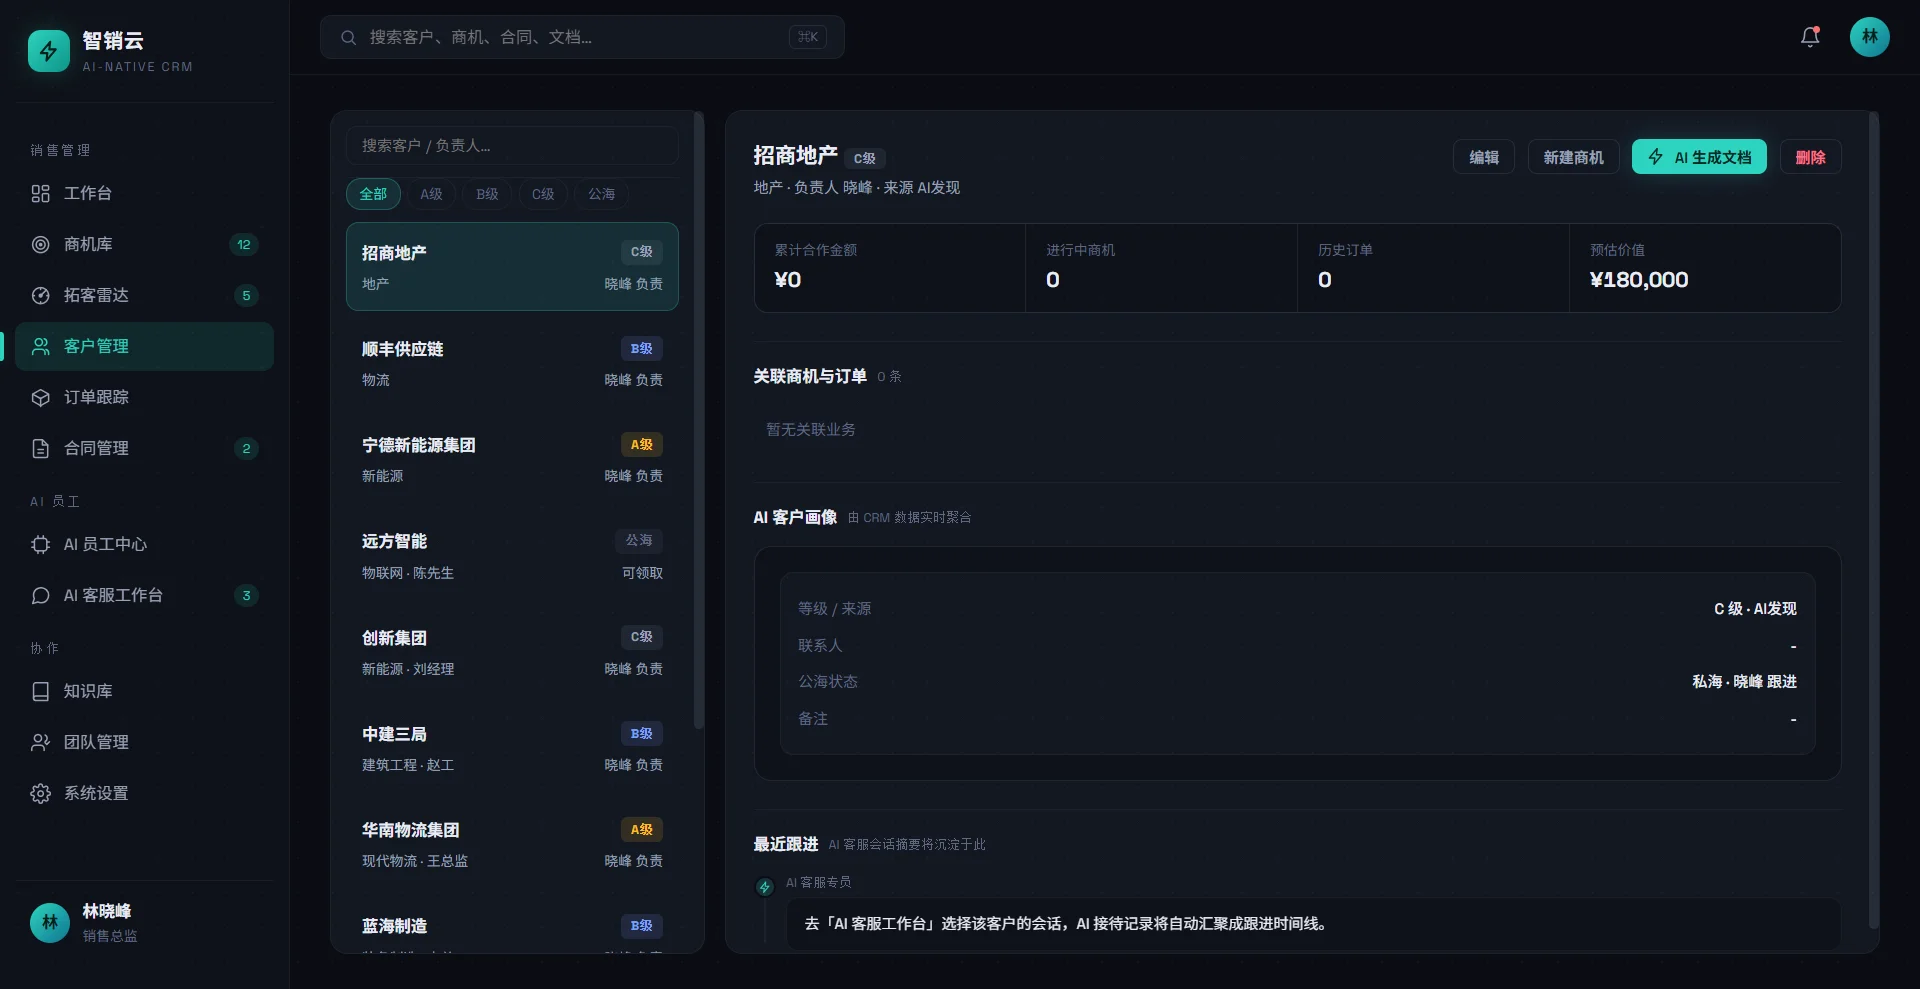Image resolution: width=1920 pixels, height=989 pixels.
Task: Select 宁德新能源集团 customer row
Action: (512, 459)
